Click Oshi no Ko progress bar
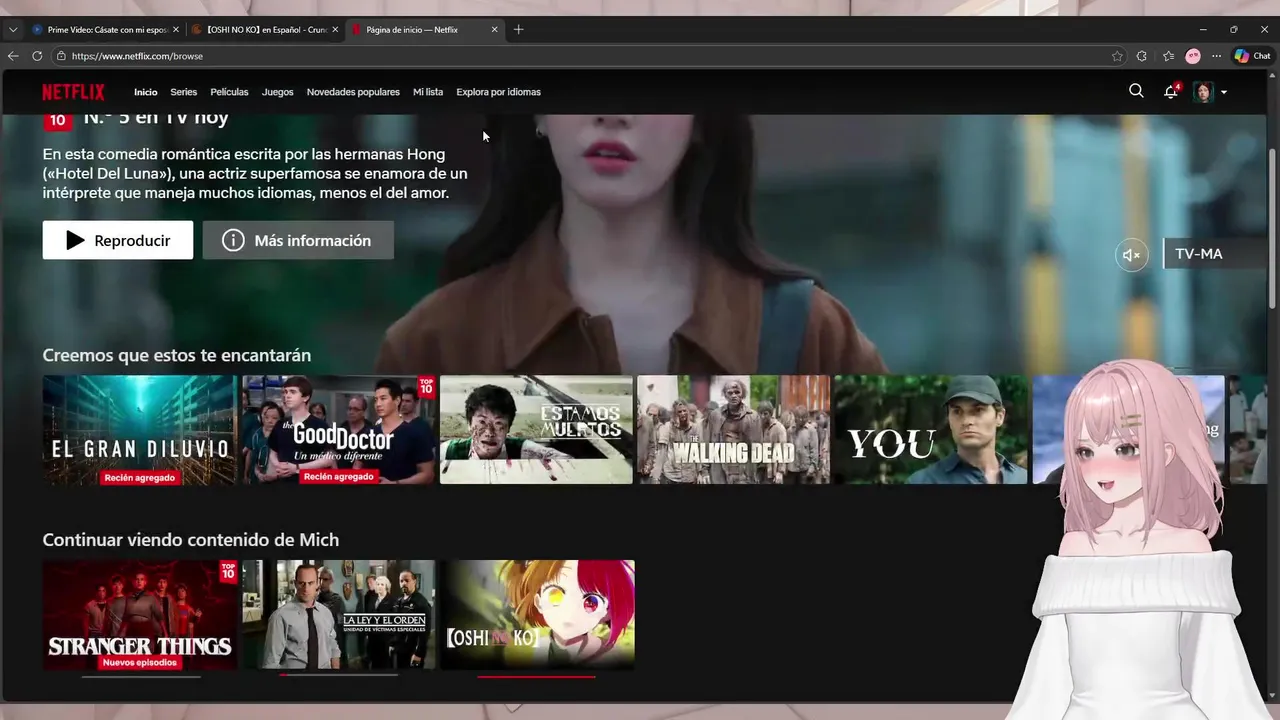Viewport: 1280px width, 720px height. 537,677
